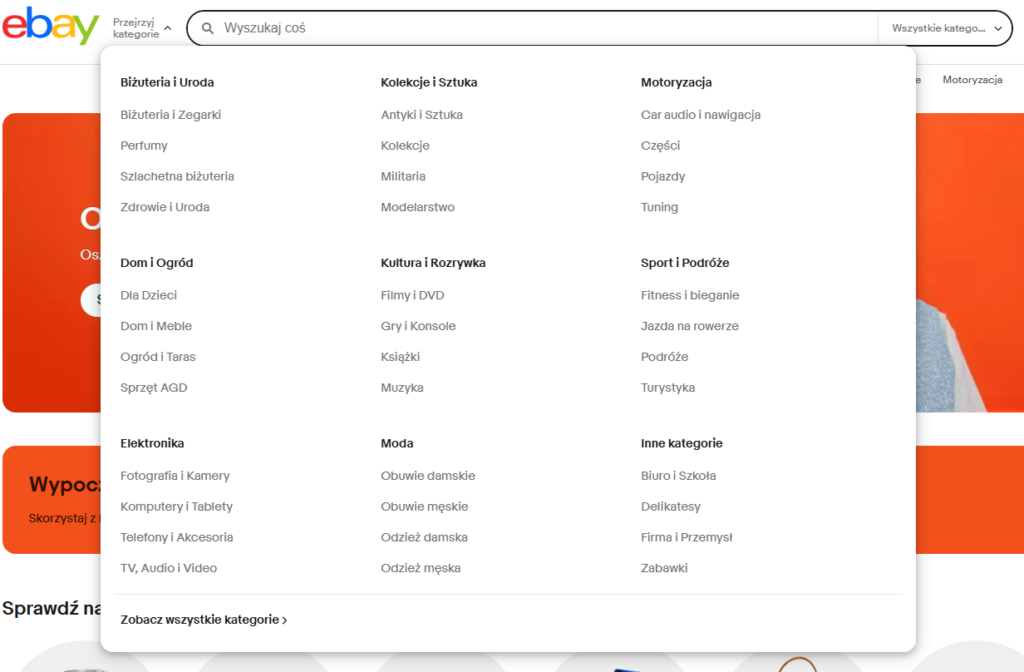This screenshot has width=1024, height=672.
Task: Open Firma i Przemysł category
Action: tap(686, 538)
